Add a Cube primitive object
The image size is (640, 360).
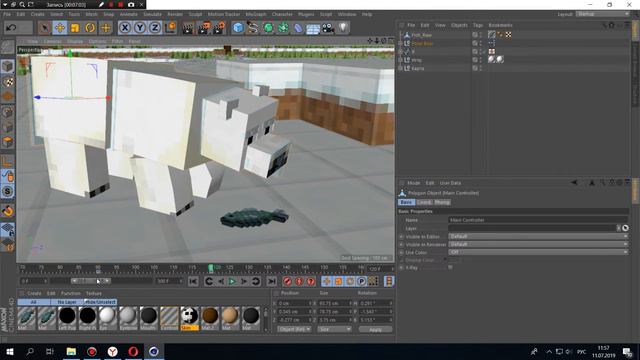(x=238, y=28)
